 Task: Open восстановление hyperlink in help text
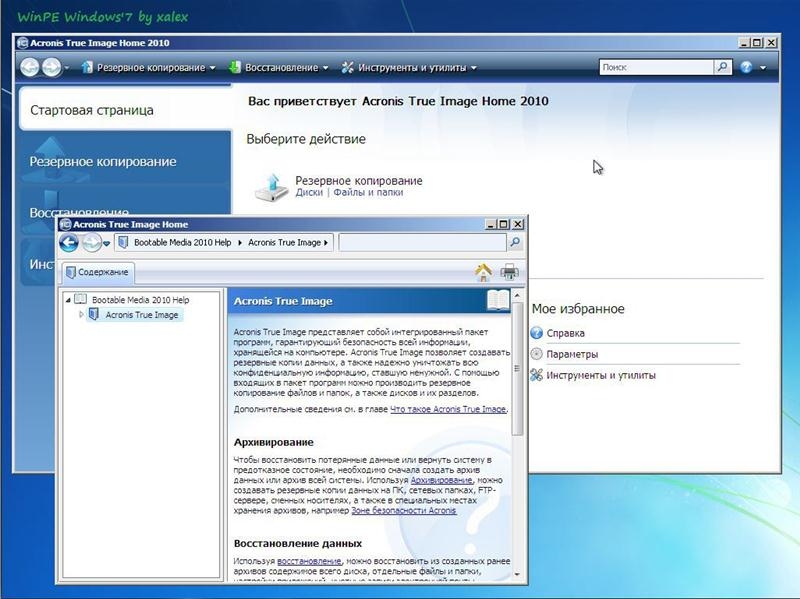coord(309,561)
